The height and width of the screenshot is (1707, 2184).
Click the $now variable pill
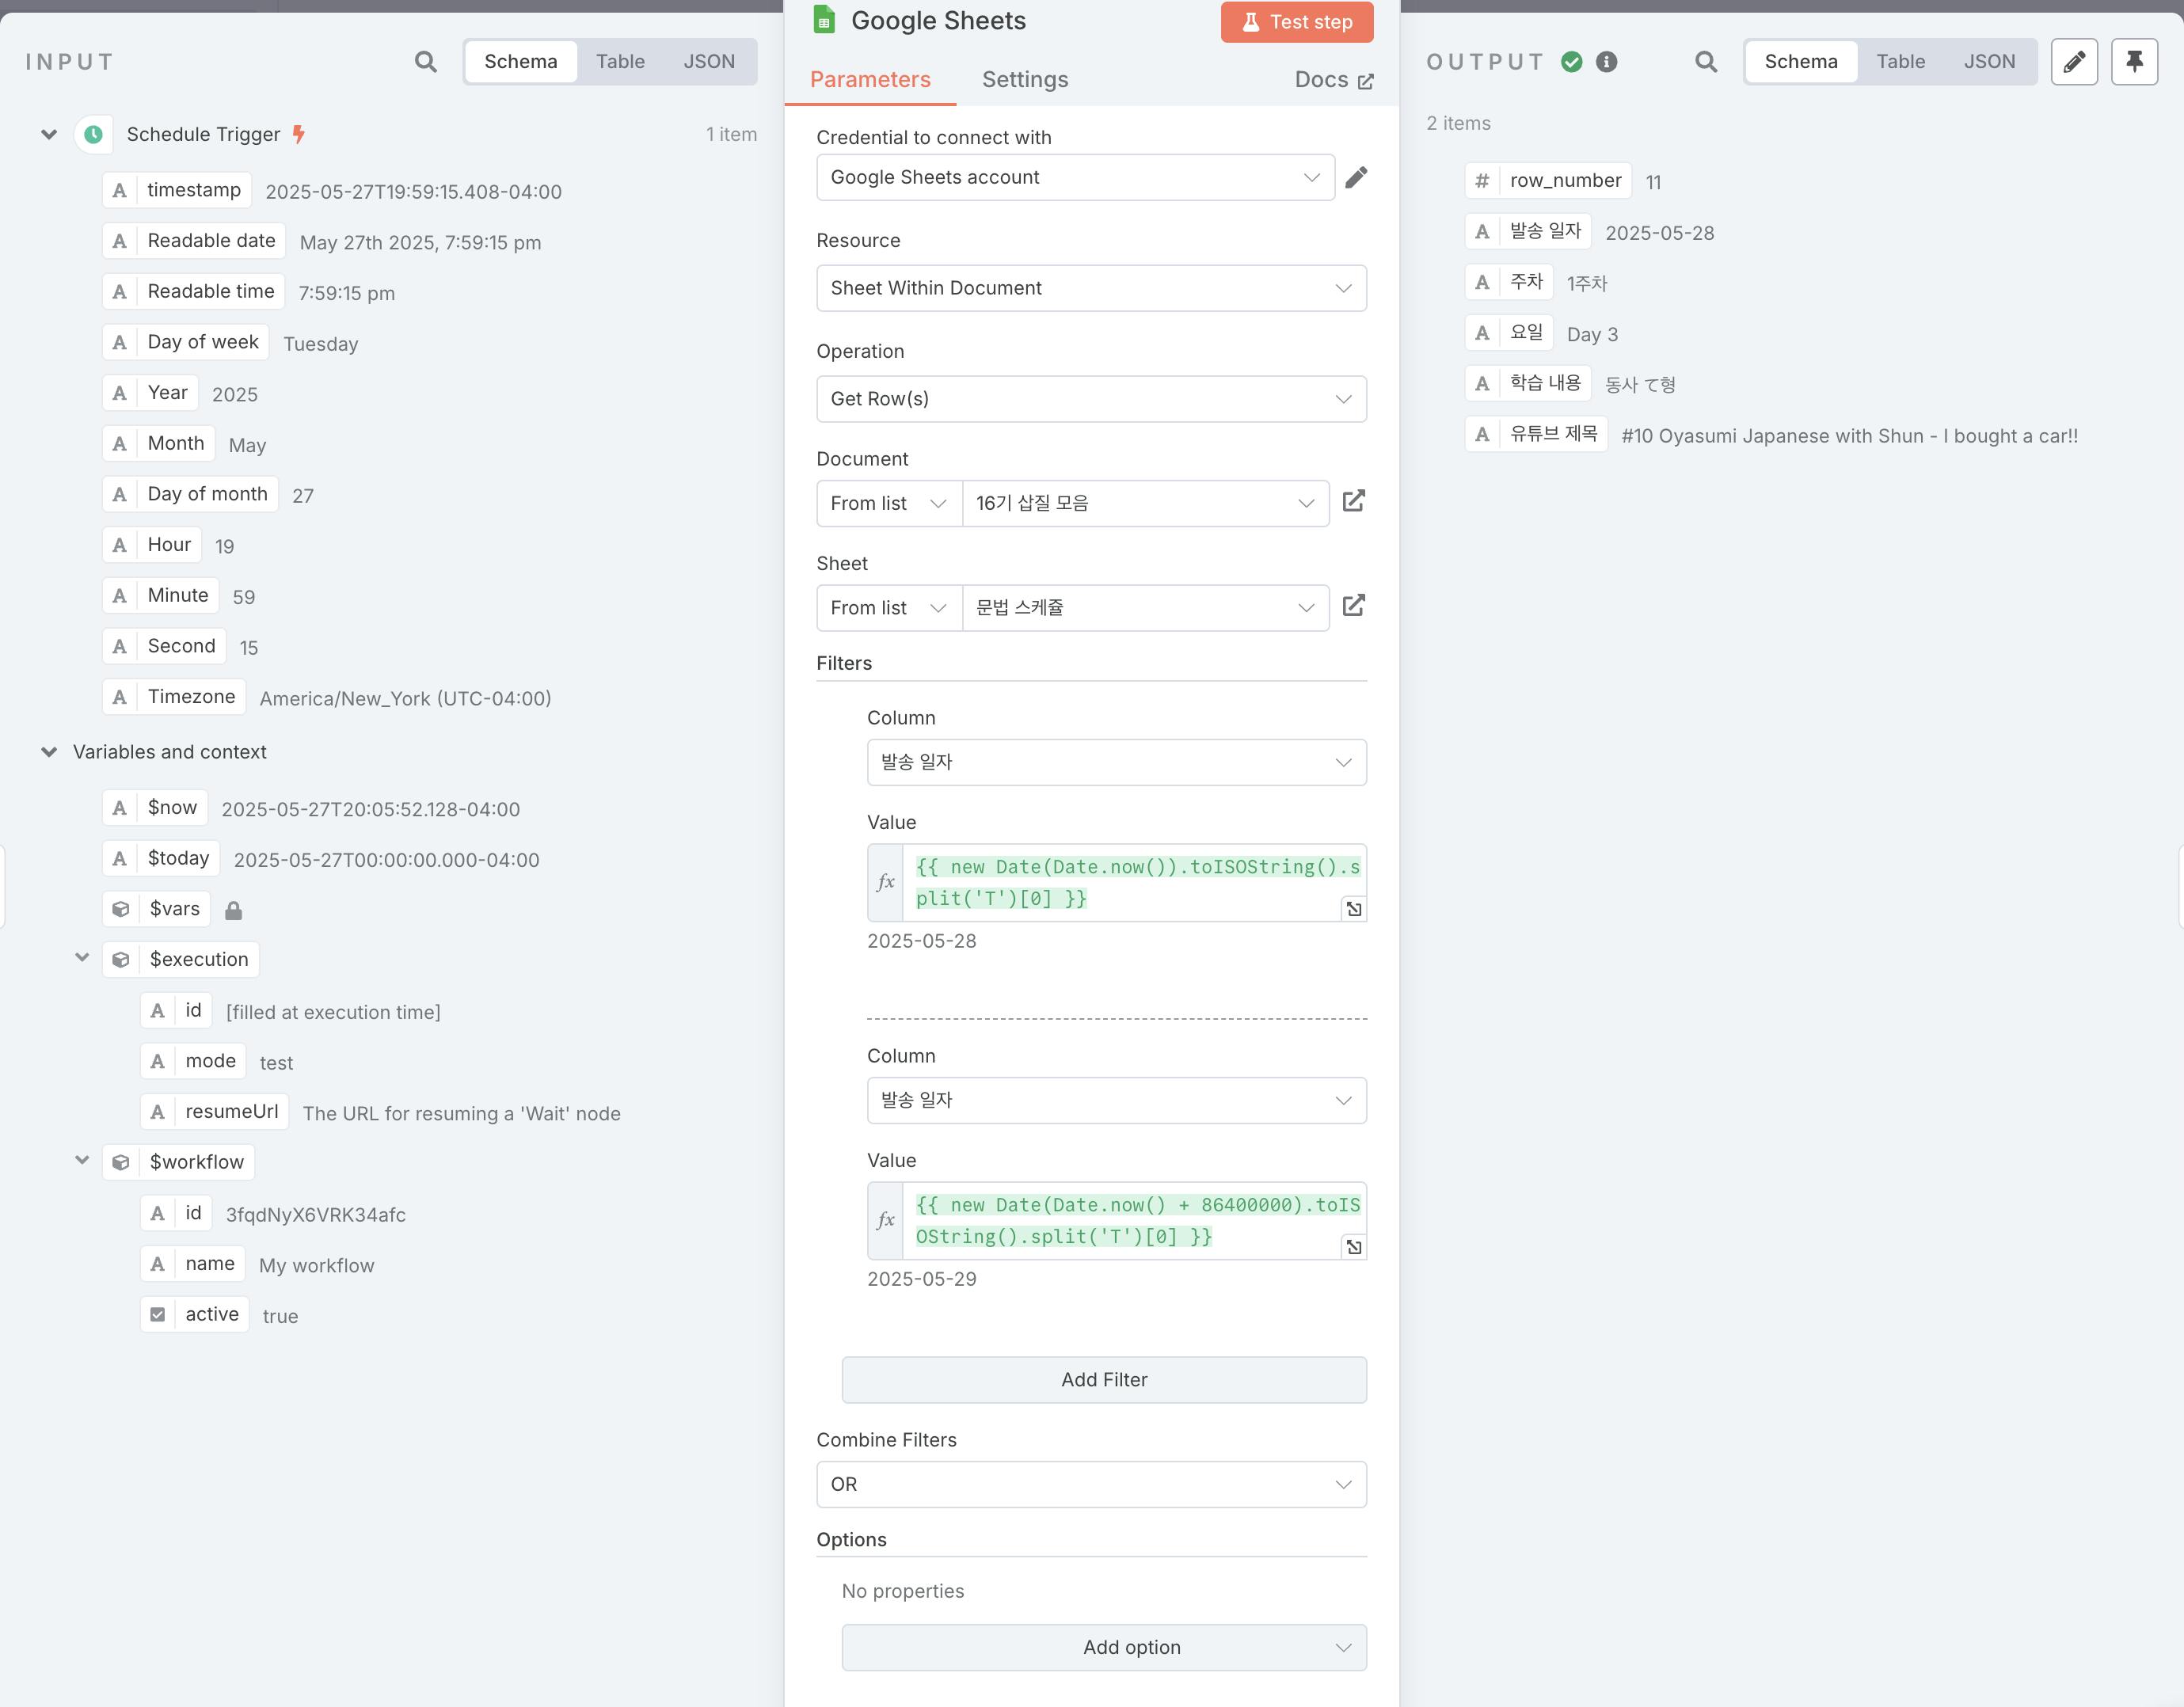[x=155, y=807]
